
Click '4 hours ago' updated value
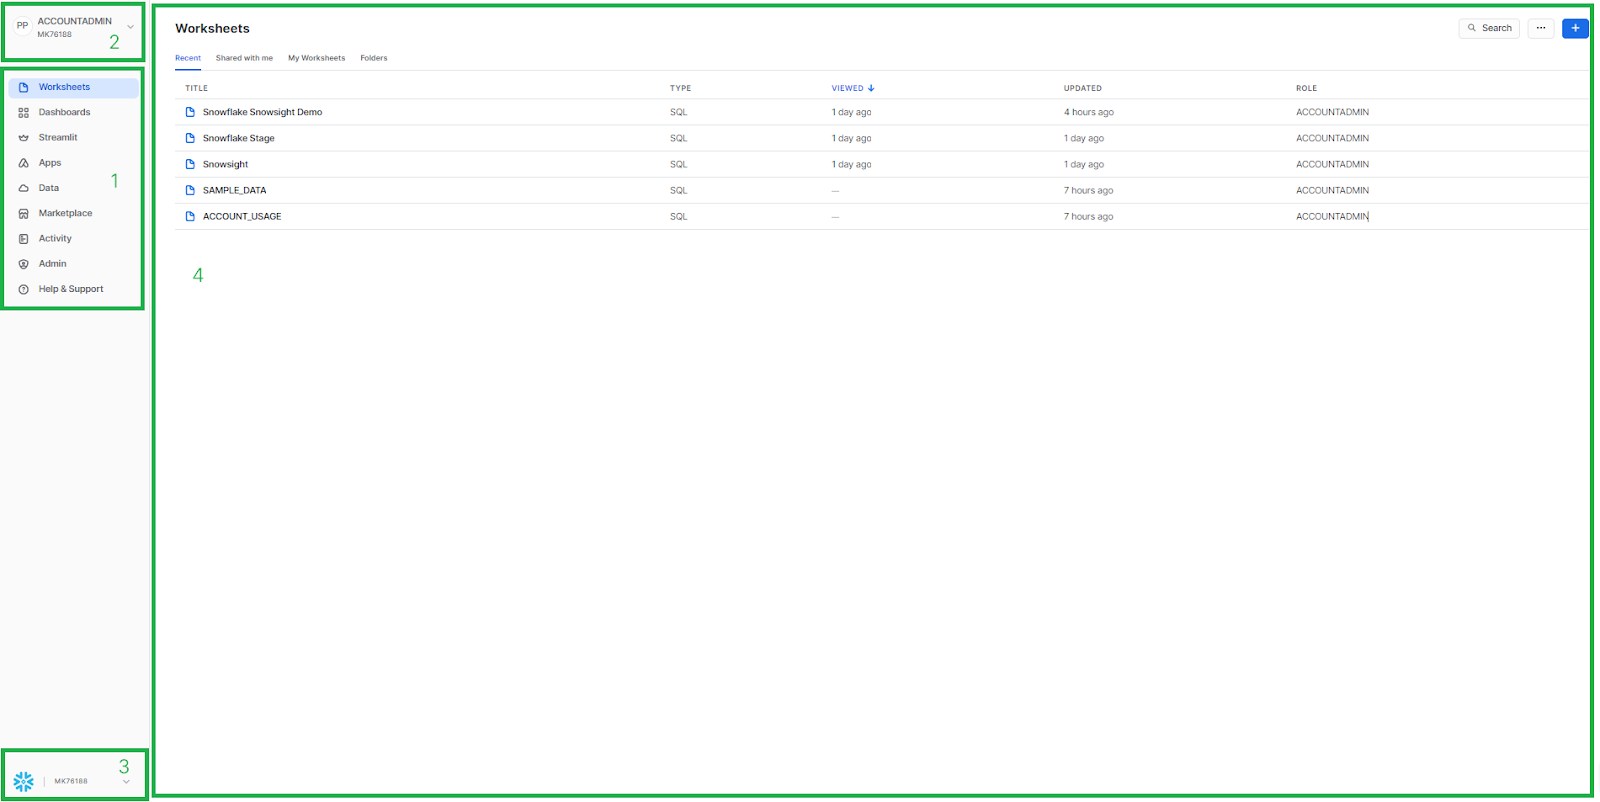pyautogui.click(x=1089, y=112)
